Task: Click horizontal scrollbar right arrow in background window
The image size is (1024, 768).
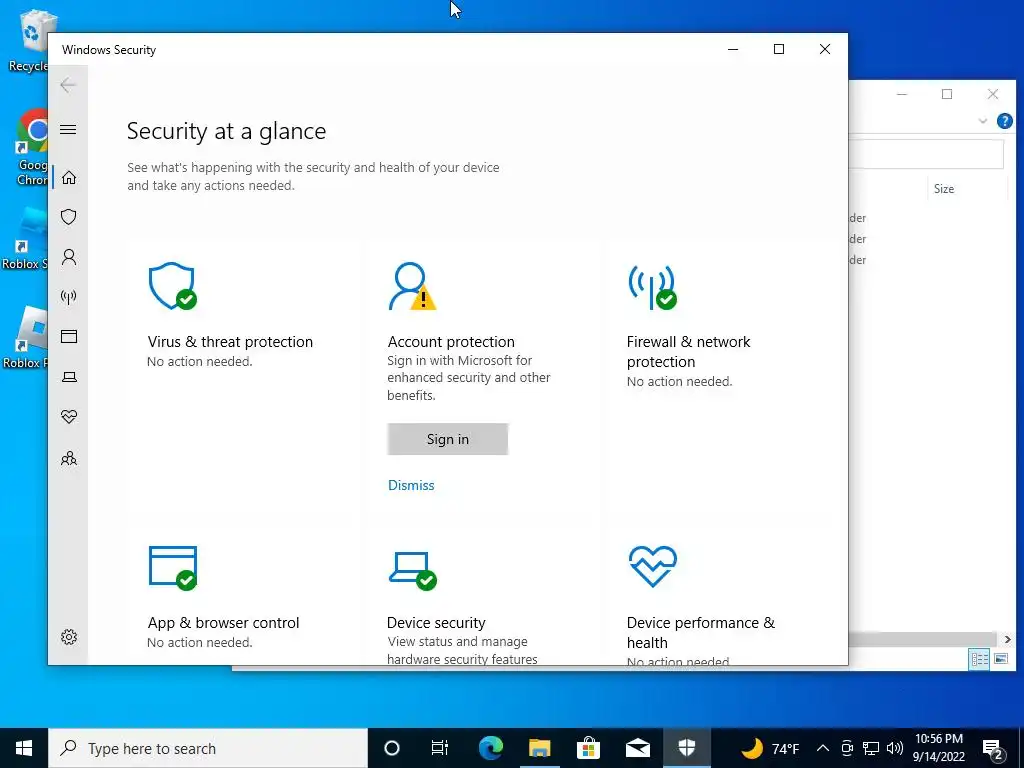Action: 1008,639
